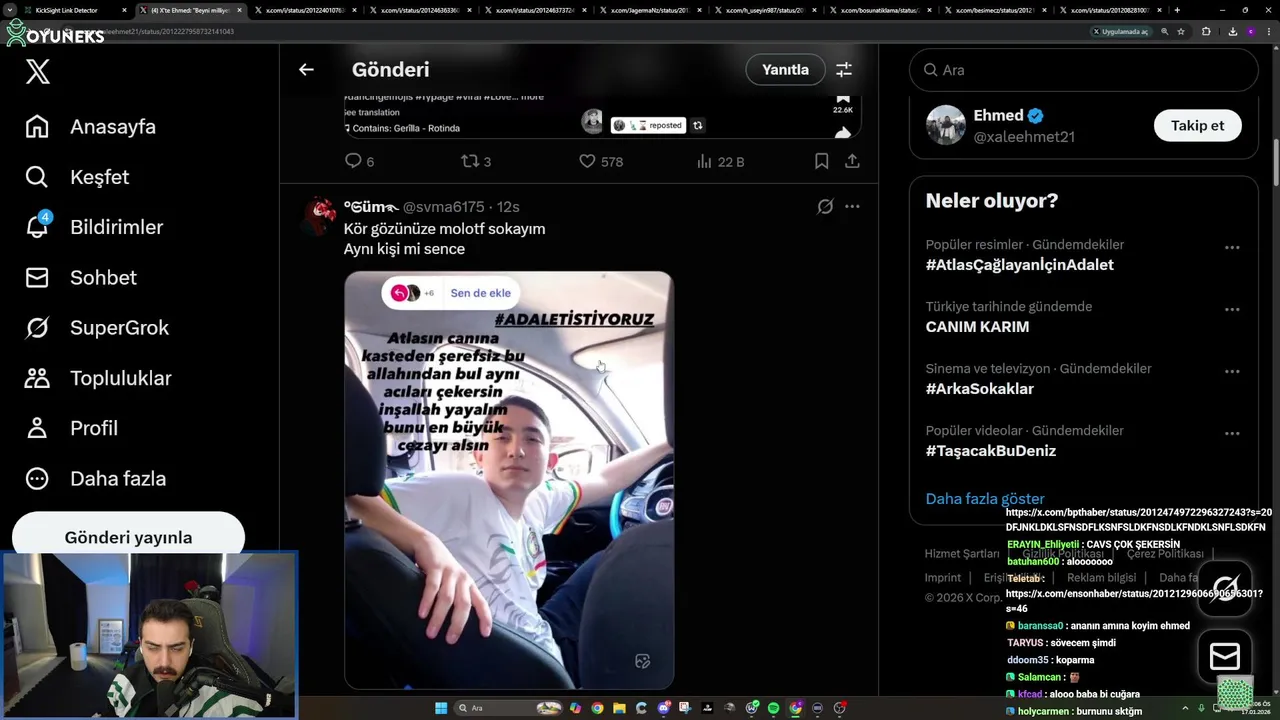Screen dimensions: 1280x720
Task: More options for #AtlasÇağlayanİçinAdalet trend
Action: point(1232,247)
